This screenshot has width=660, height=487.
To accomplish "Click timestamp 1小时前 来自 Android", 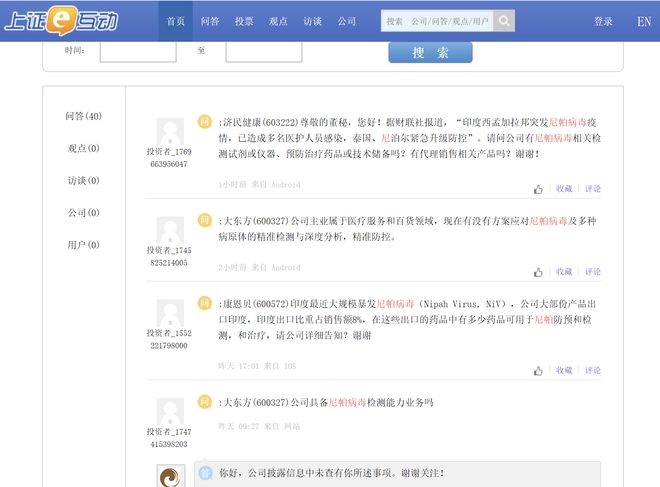I will coord(259,184).
